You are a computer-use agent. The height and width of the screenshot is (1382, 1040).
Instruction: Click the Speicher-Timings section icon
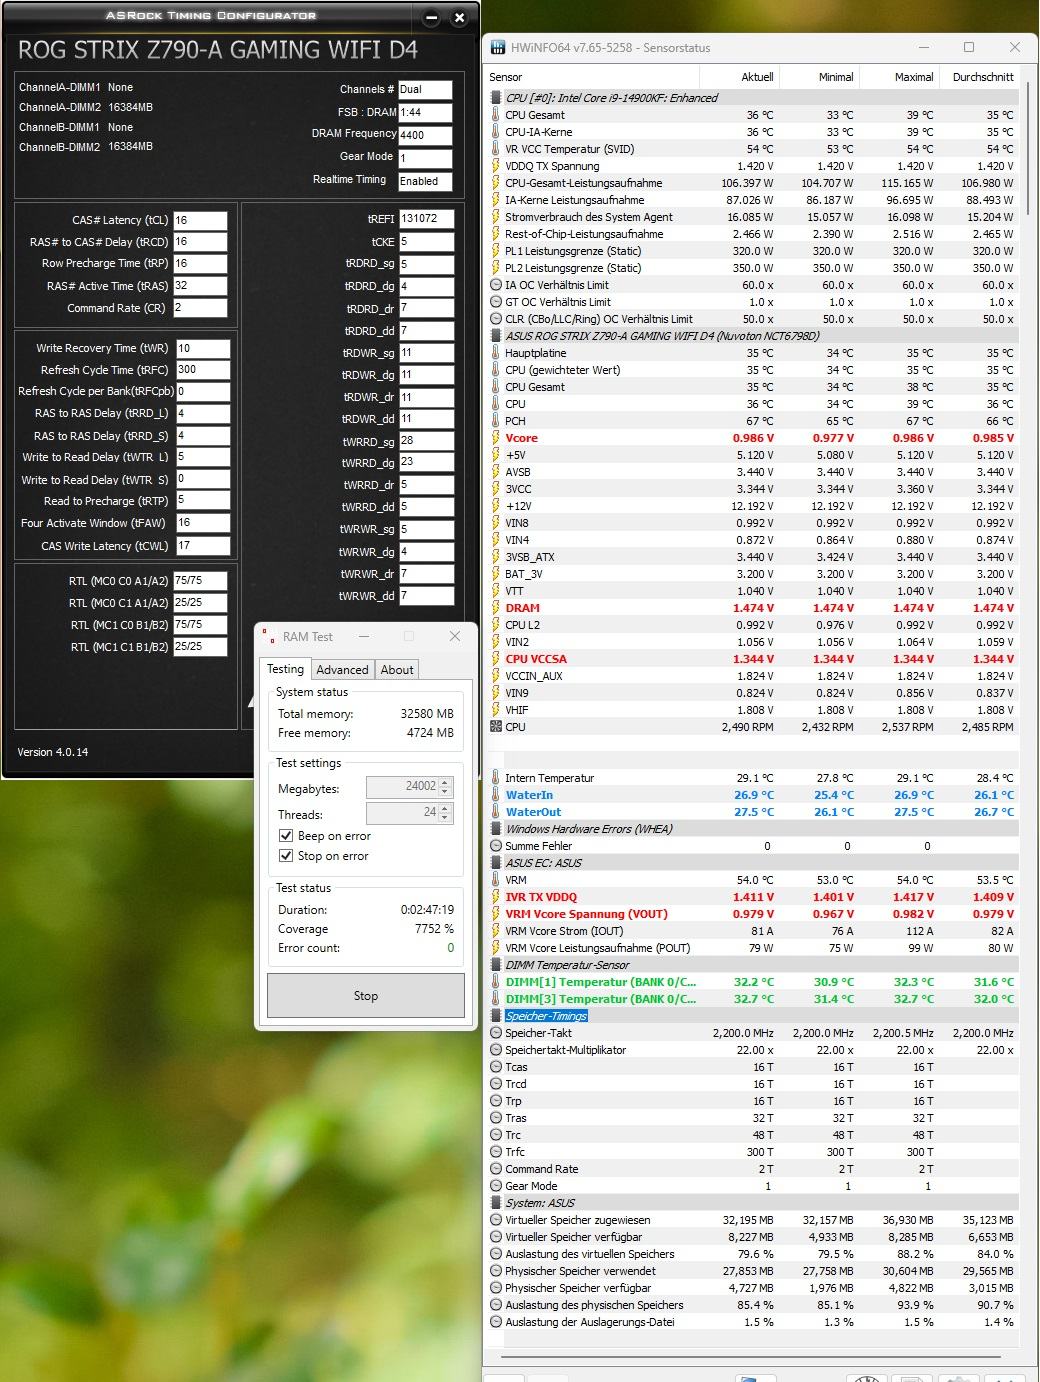point(496,1016)
